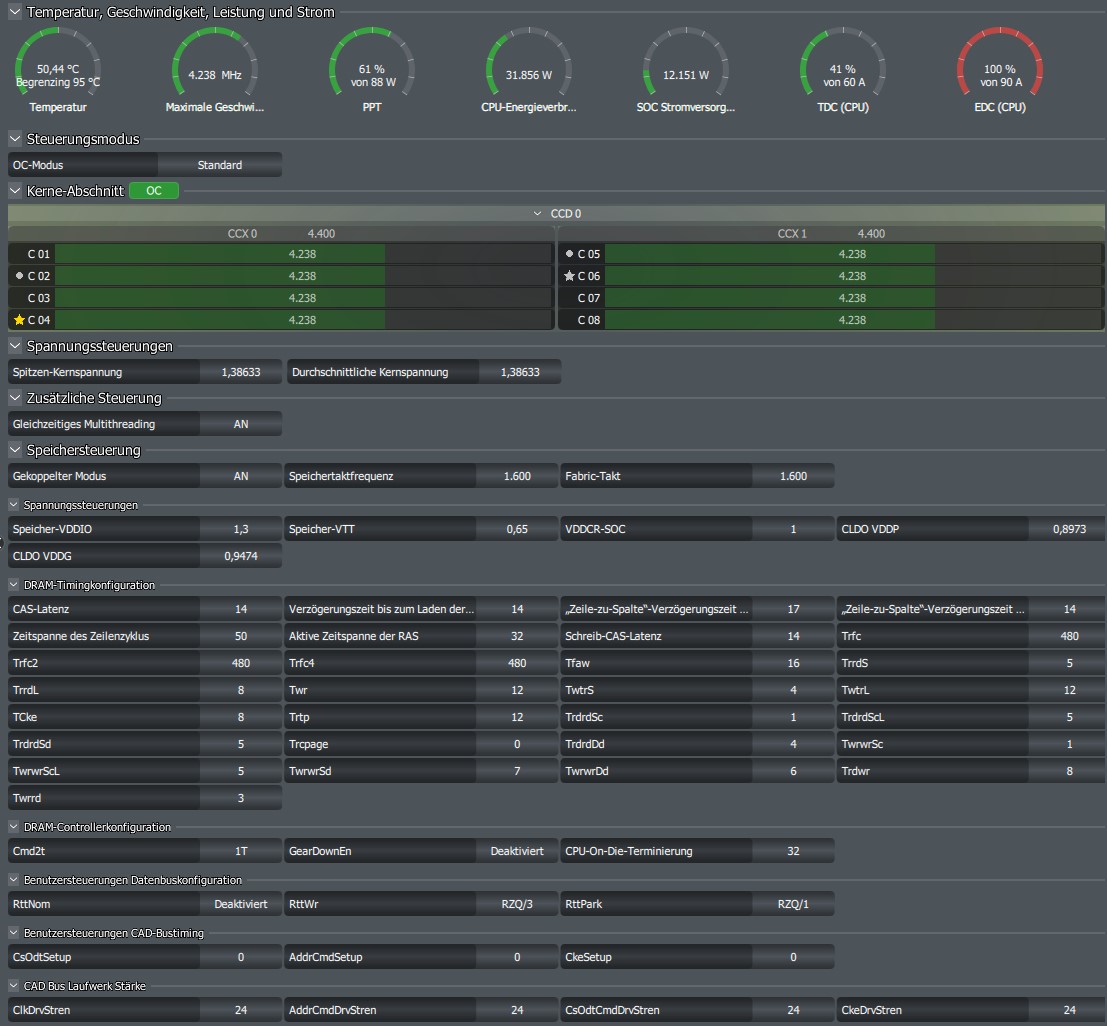Click the ClkDrvStren value 24

tap(241, 1010)
